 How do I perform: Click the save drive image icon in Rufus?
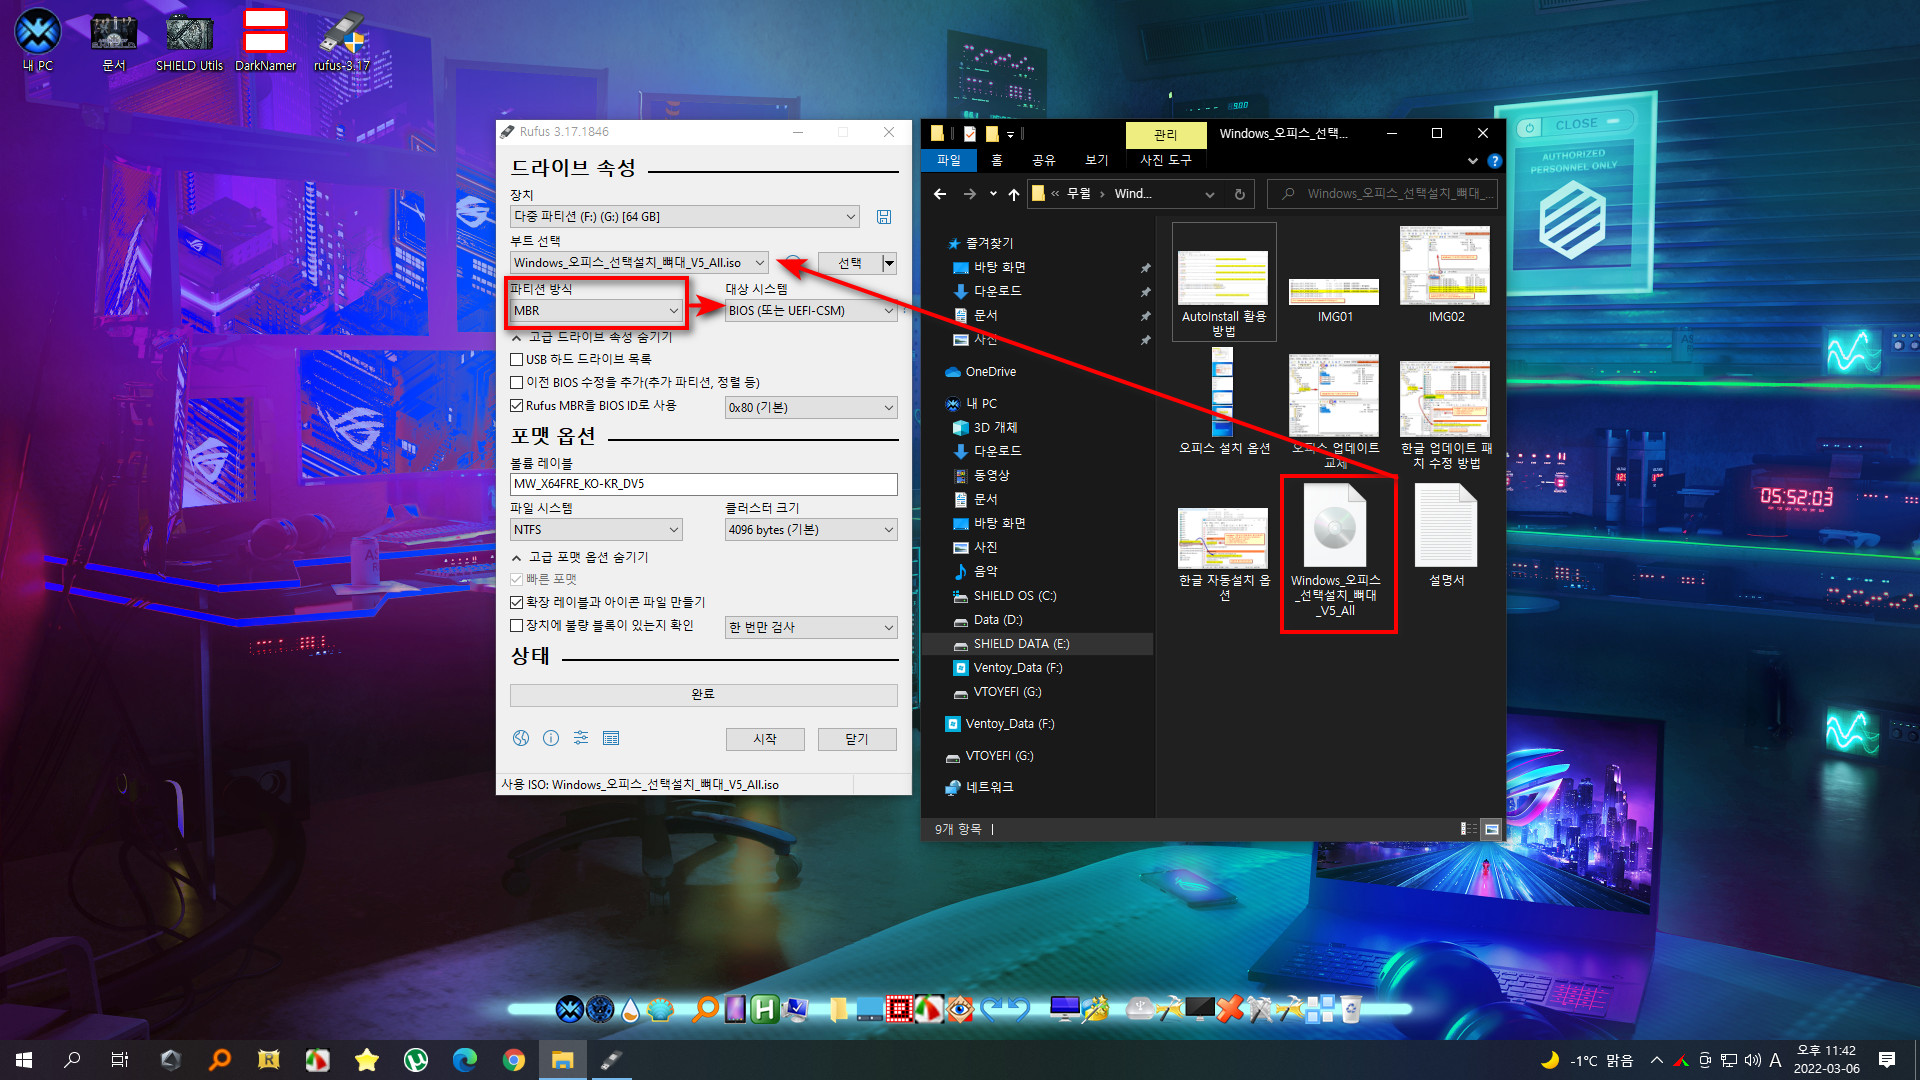point(884,217)
